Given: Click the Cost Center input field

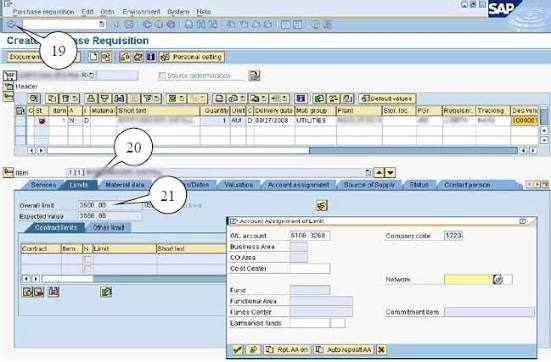Looking at the screenshot, I should [x=310, y=269].
